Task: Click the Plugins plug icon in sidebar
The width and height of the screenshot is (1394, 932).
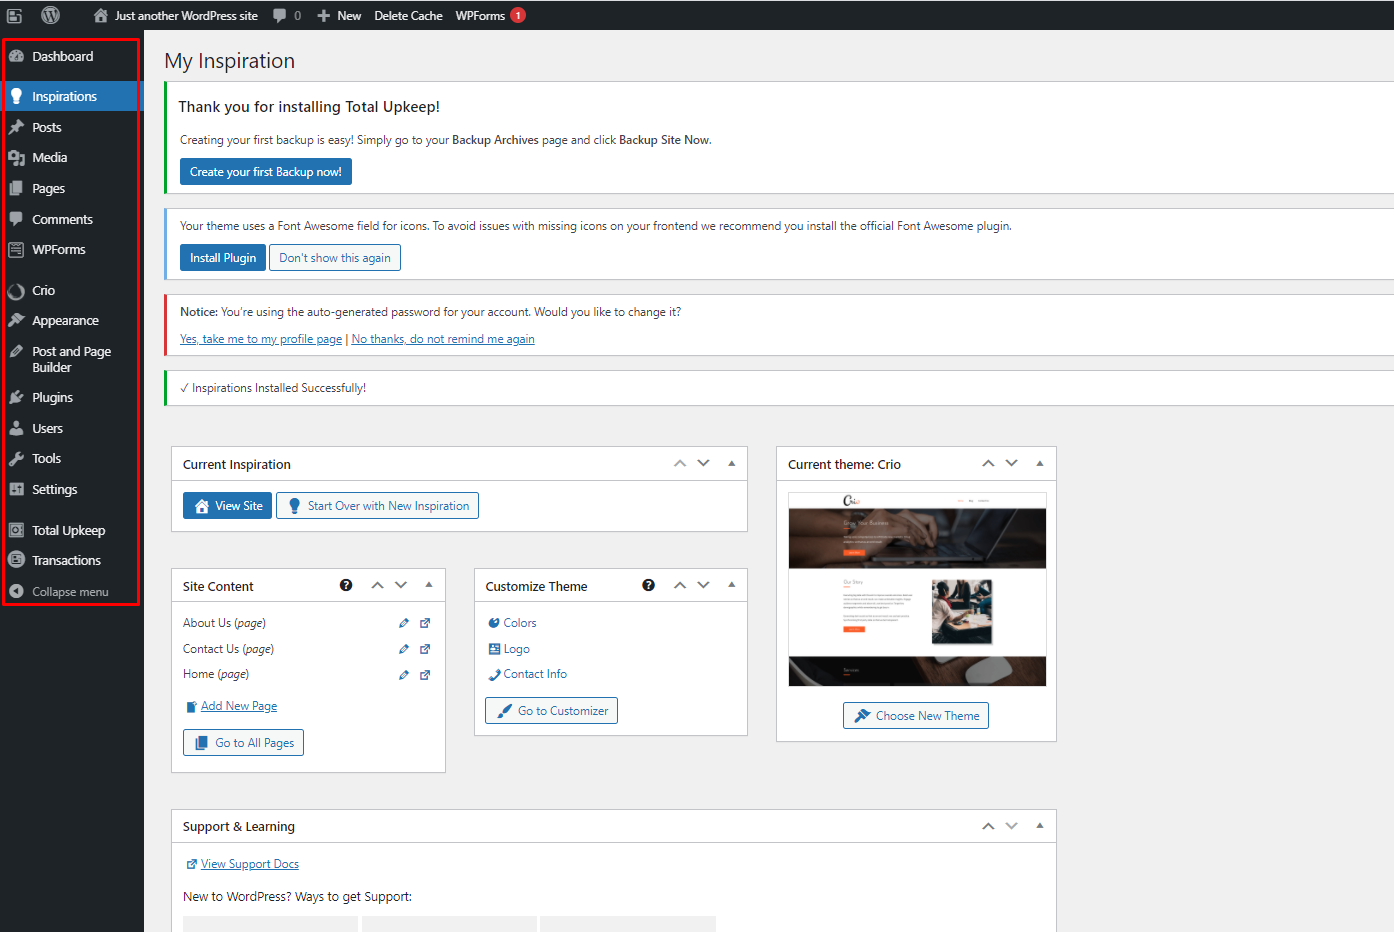Action: click(16, 397)
